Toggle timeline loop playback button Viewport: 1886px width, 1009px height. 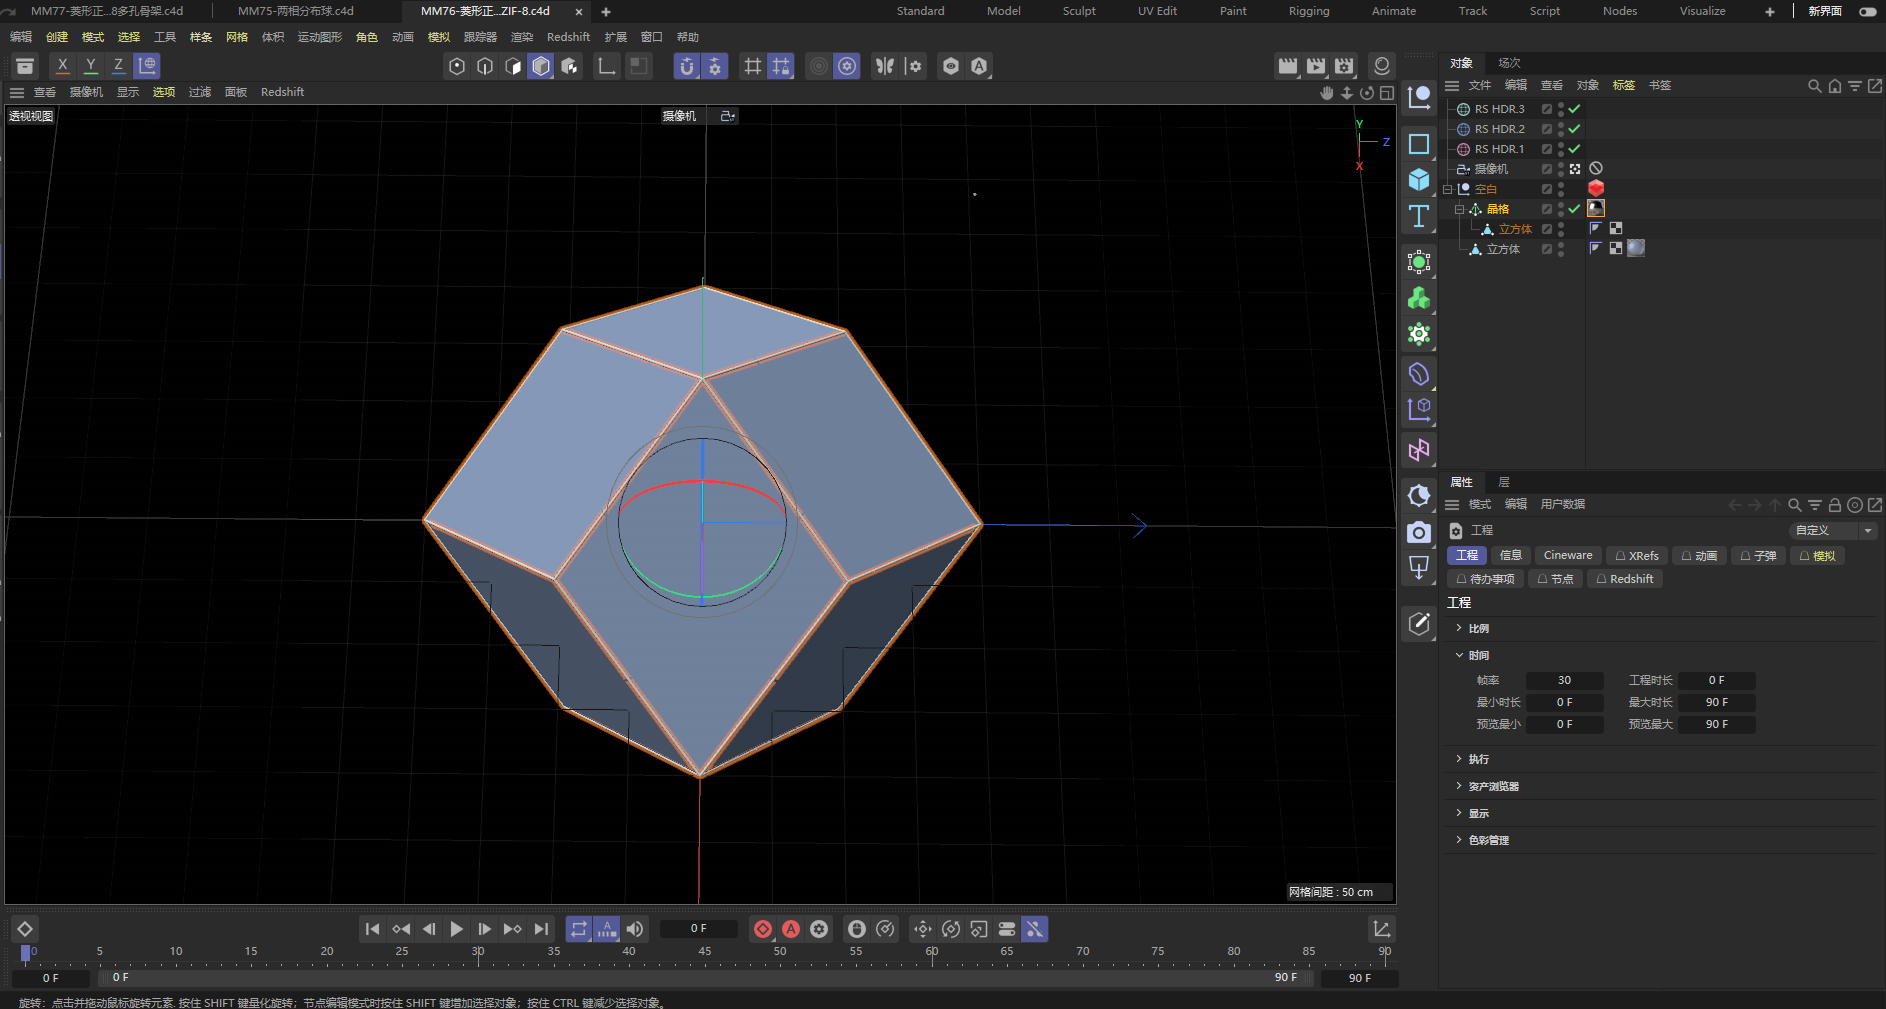tap(579, 929)
